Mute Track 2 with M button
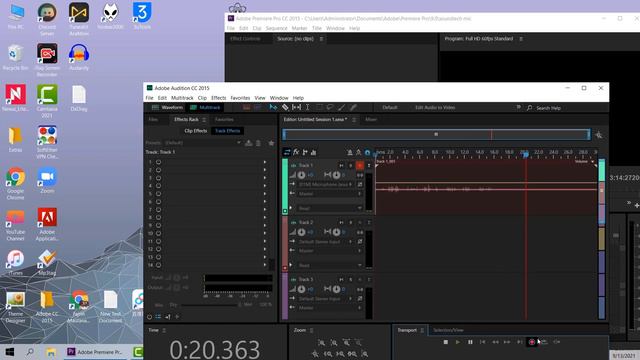Screen dimensions: 640x360 [x=341, y=222]
